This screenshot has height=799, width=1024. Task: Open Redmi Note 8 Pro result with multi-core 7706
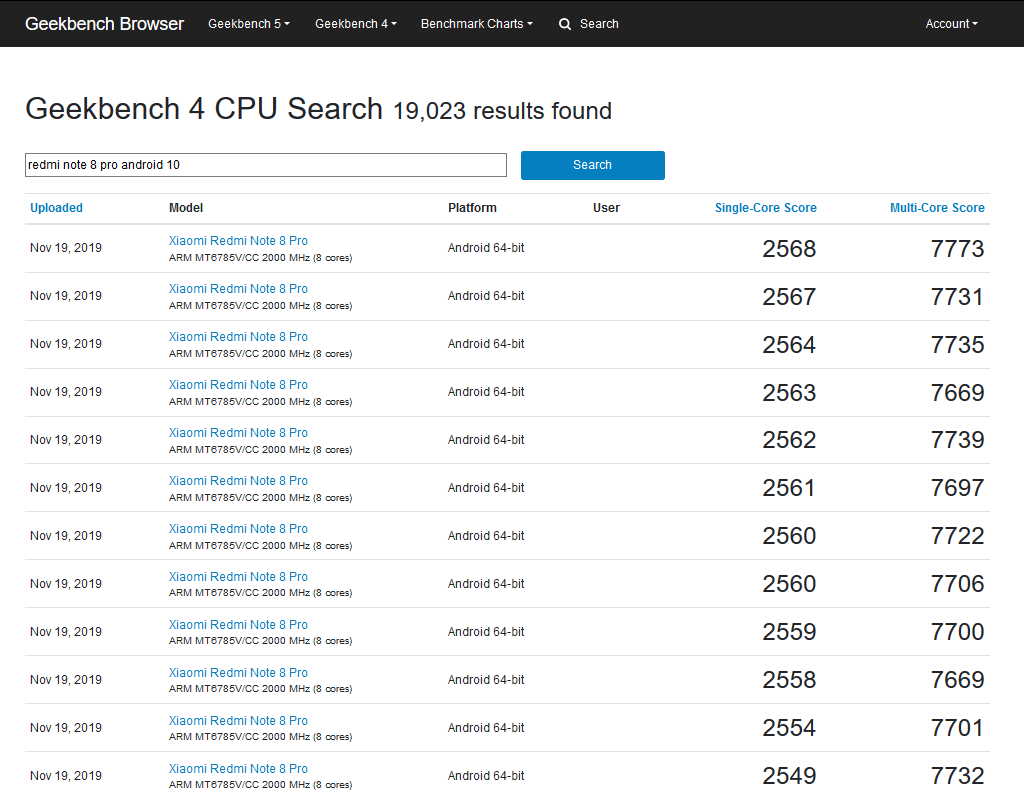(238, 577)
